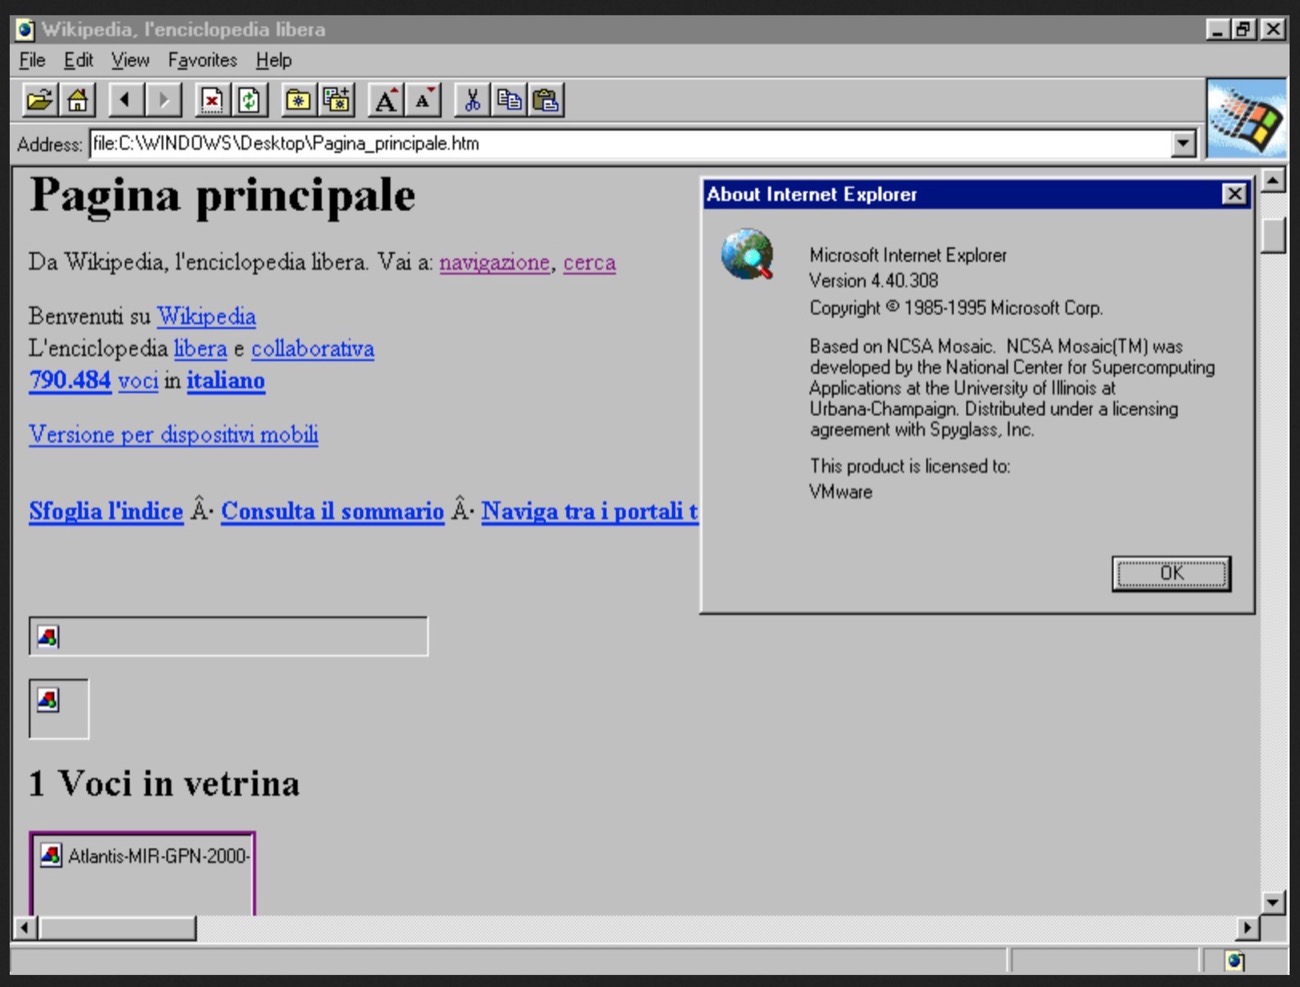The height and width of the screenshot is (987, 1300).
Task: Open the "Wikipedia" link after Benvenuti su
Action: click(x=206, y=317)
